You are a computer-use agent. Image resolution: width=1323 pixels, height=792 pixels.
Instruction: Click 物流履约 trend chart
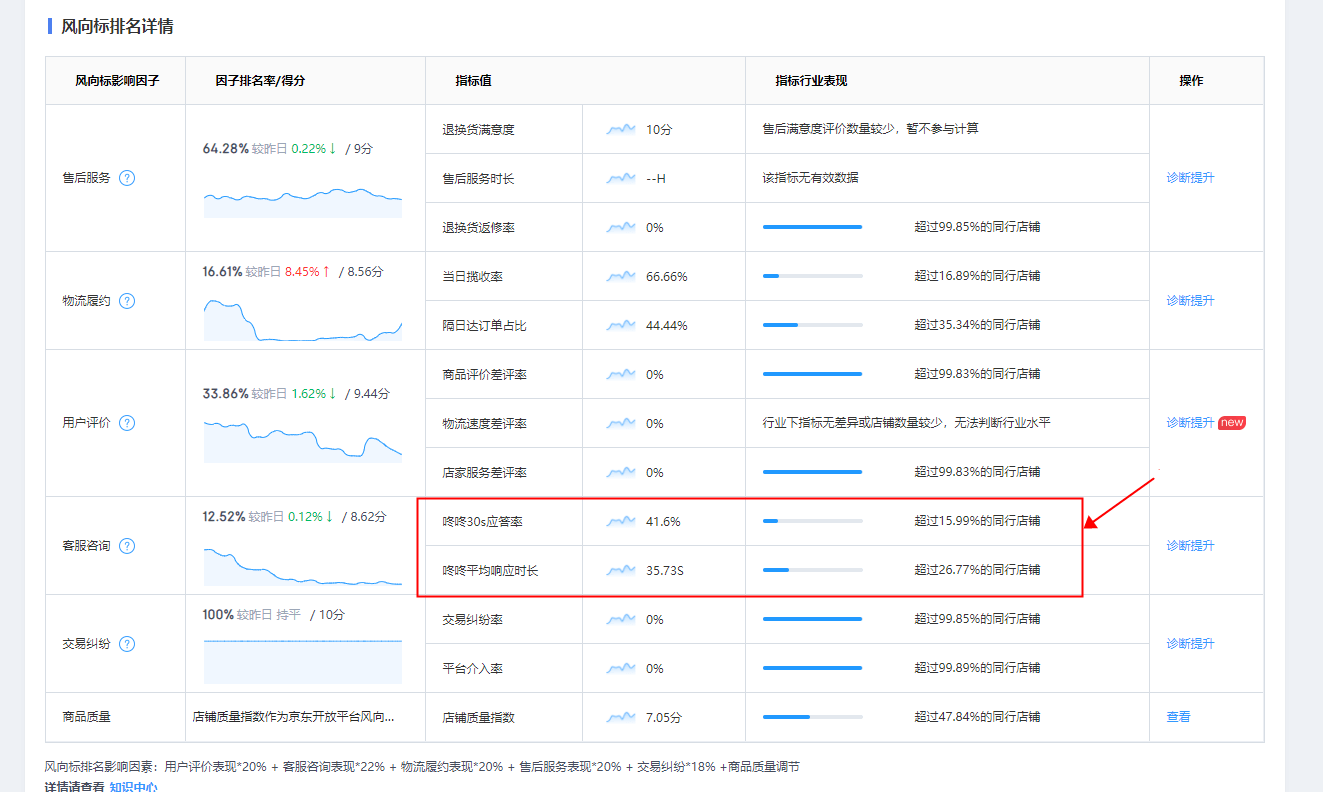303,319
